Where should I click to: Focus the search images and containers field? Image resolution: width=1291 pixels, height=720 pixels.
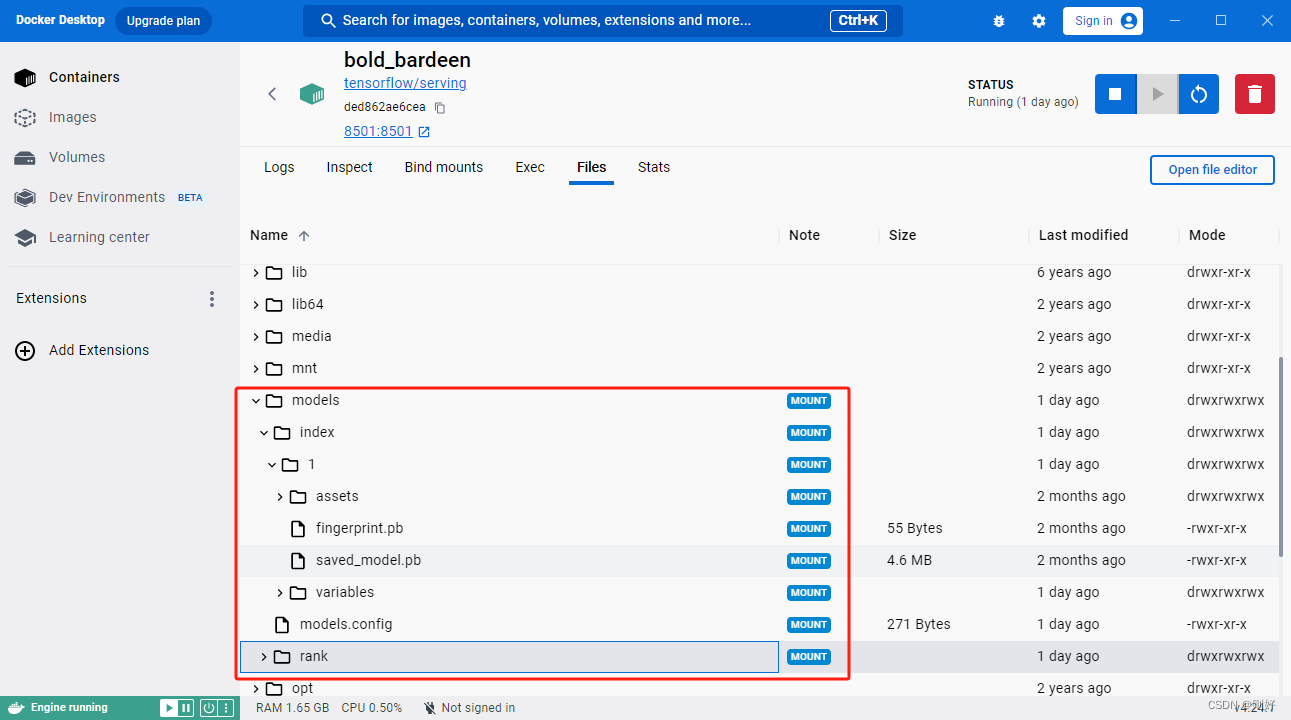602,21
